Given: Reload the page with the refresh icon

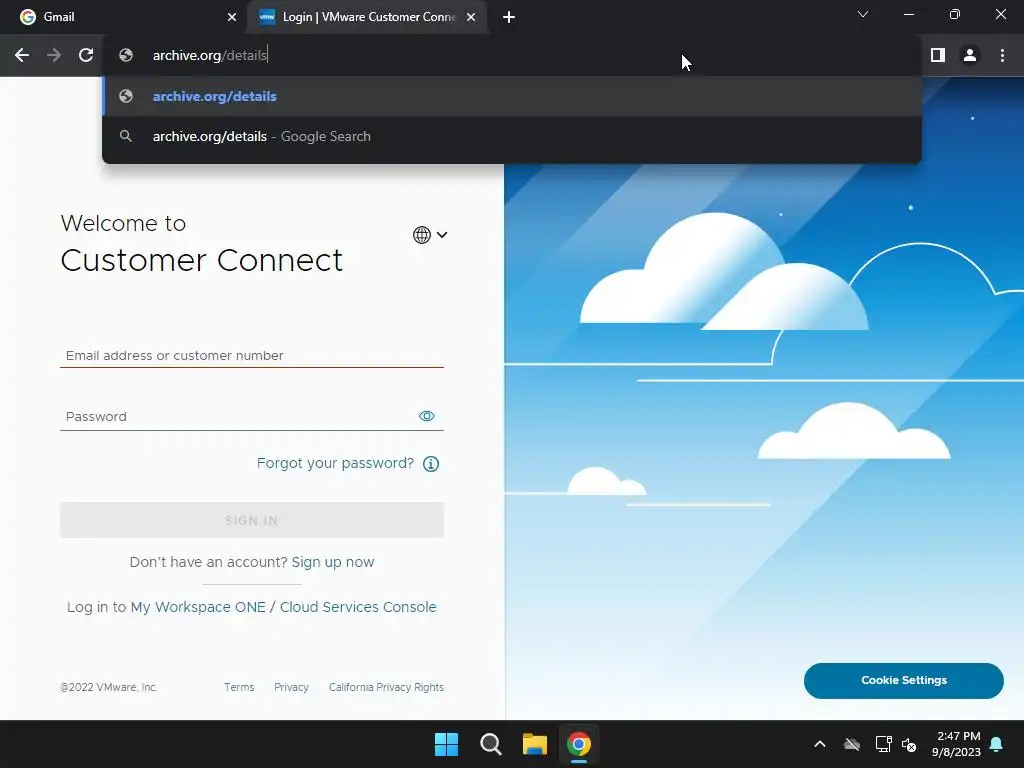Looking at the screenshot, I should [86, 56].
